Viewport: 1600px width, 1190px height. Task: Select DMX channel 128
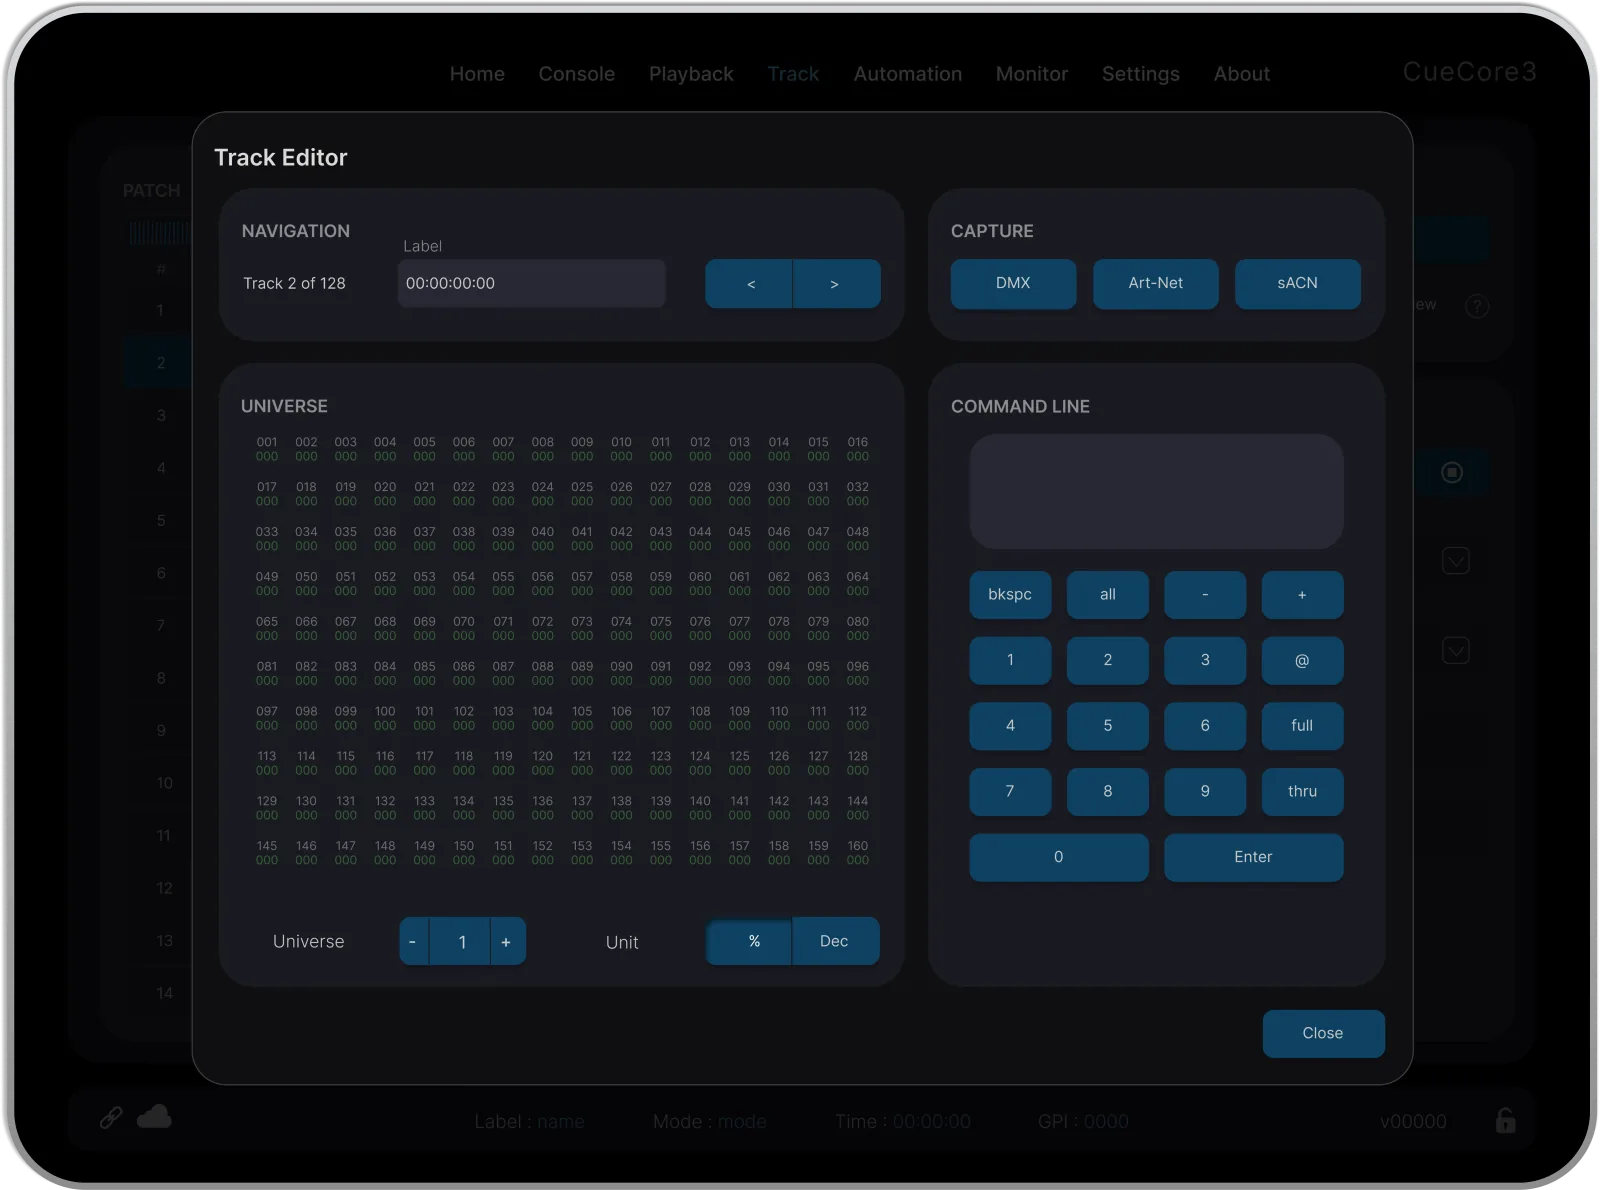[858, 763]
